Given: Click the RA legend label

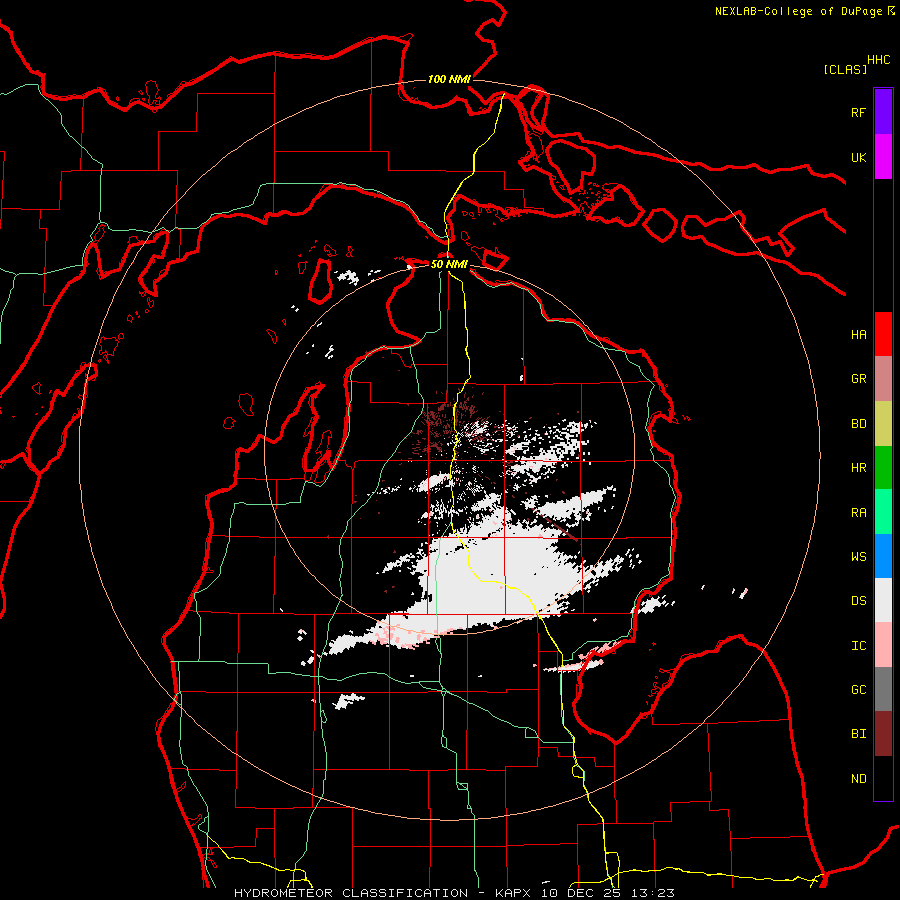Looking at the screenshot, I should click(858, 513).
